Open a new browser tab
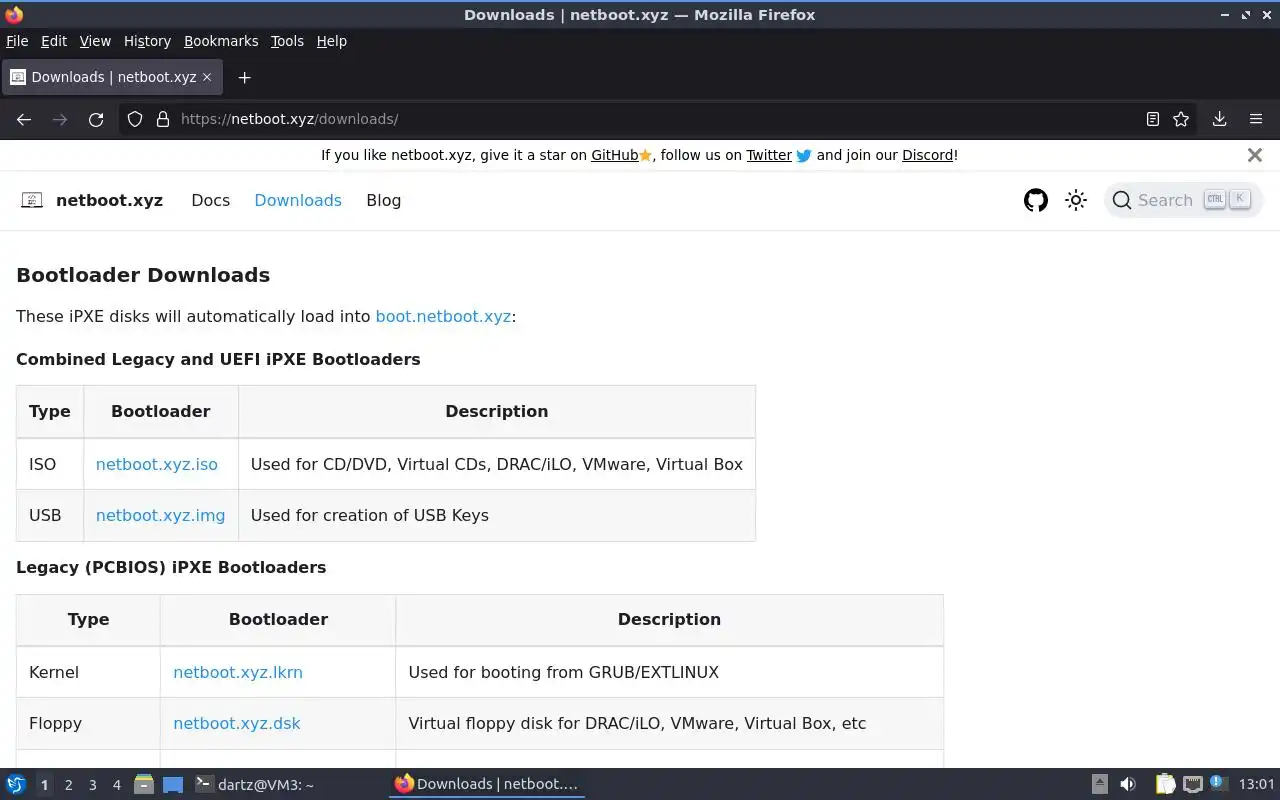The image size is (1280, 800). (x=244, y=77)
